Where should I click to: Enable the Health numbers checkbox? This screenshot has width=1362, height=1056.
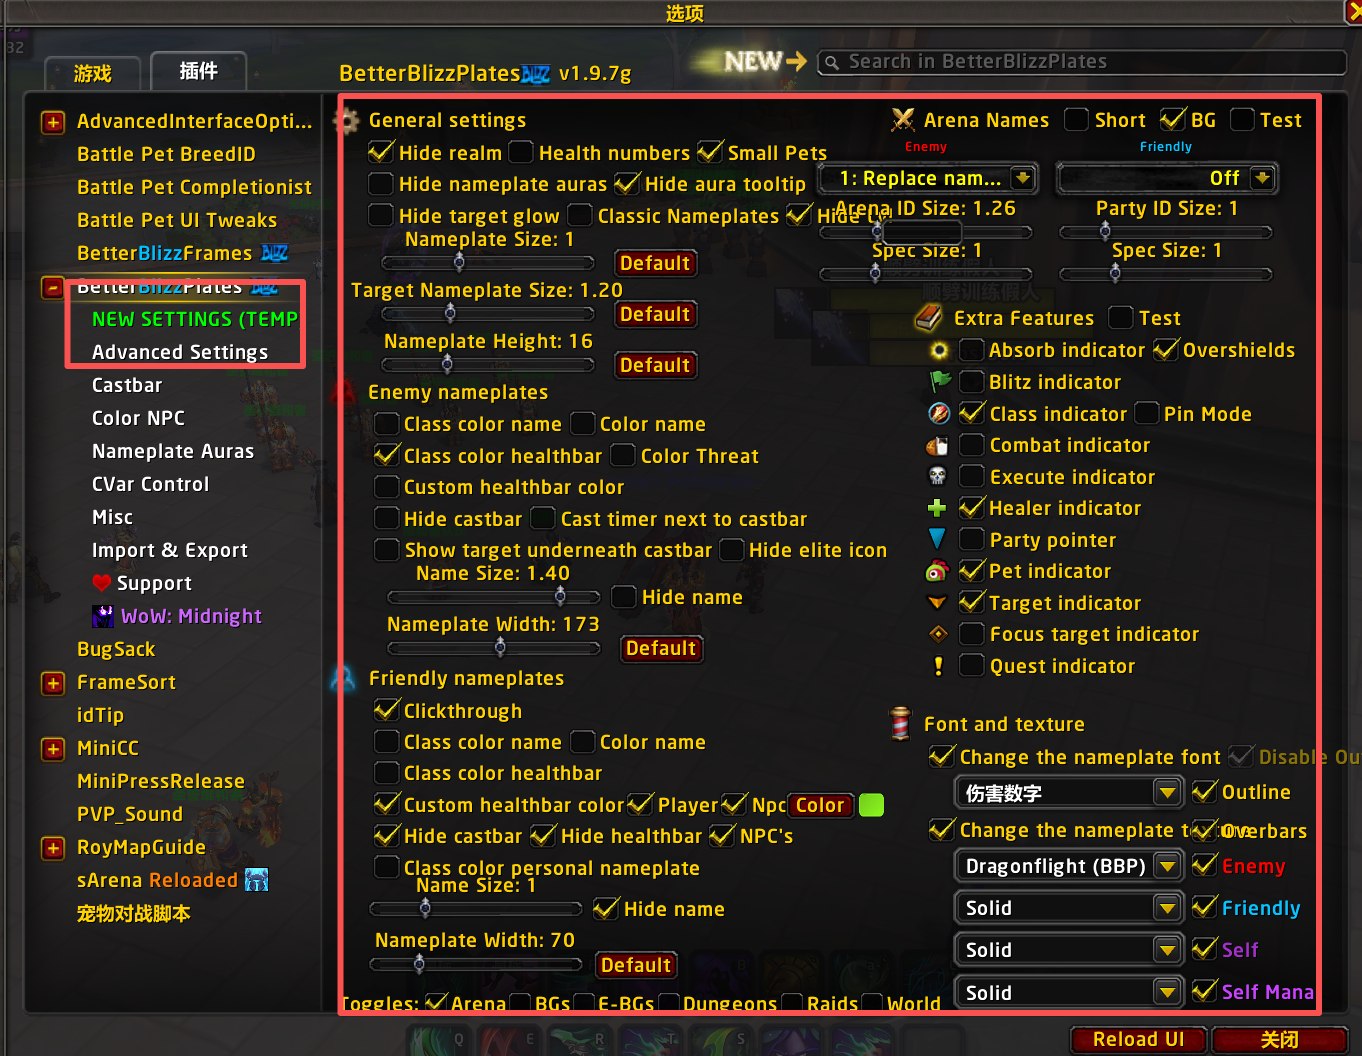(x=521, y=152)
